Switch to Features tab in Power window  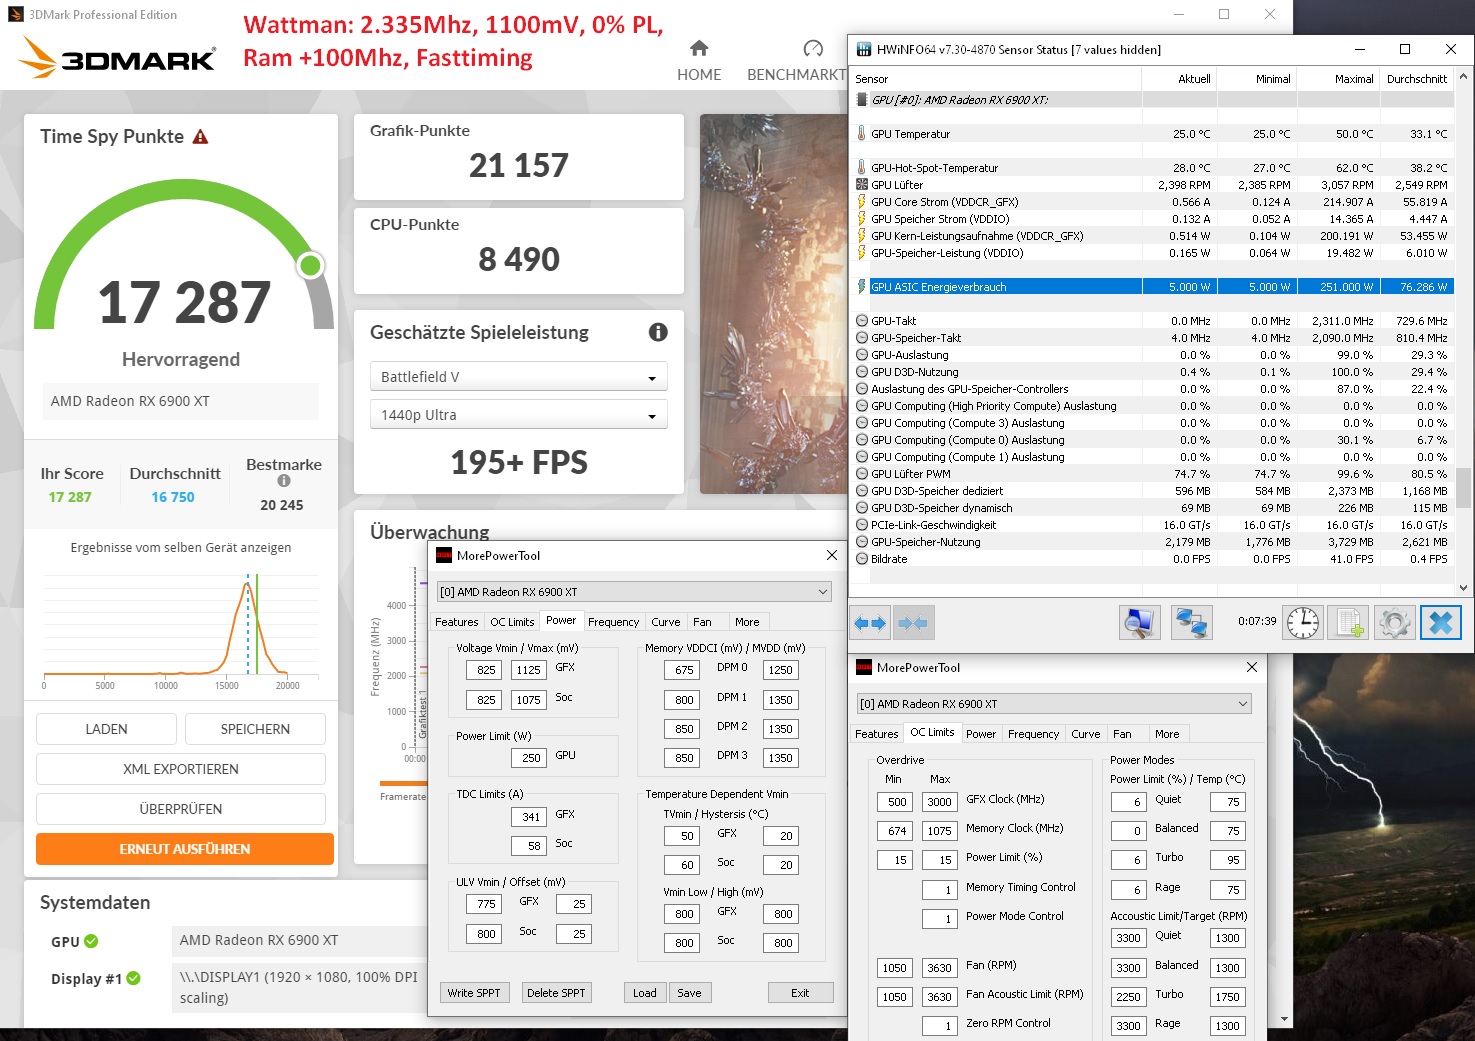(x=457, y=622)
